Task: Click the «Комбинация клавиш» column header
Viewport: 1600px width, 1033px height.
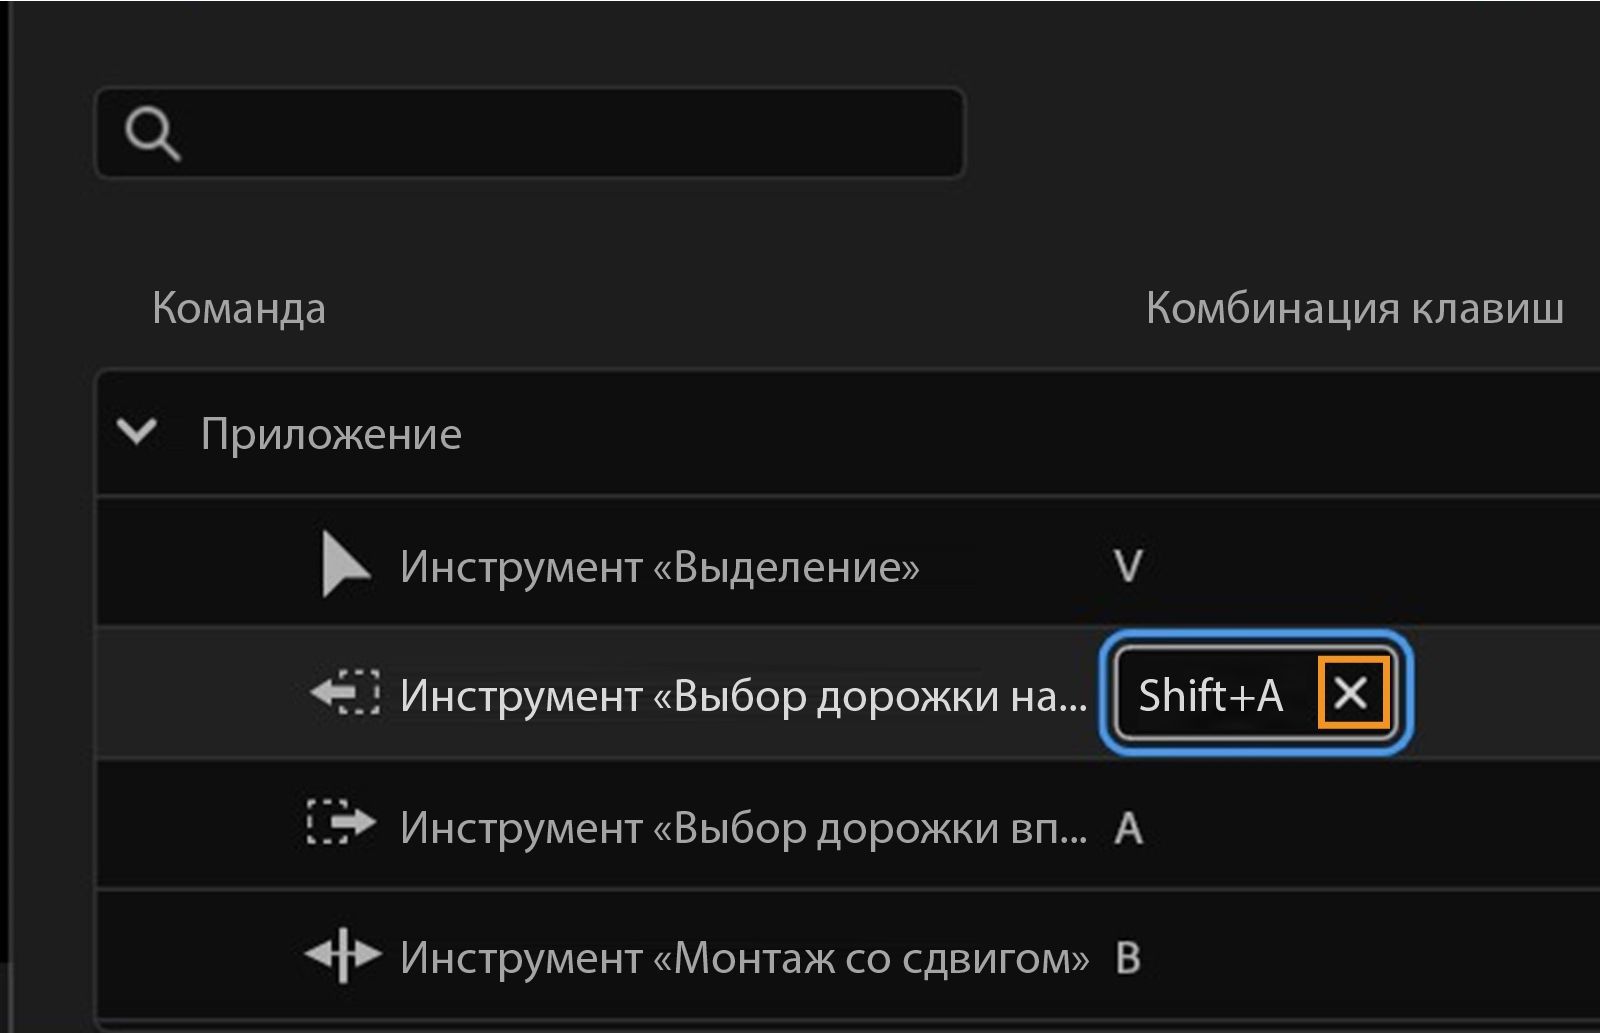Action: click(x=1355, y=308)
